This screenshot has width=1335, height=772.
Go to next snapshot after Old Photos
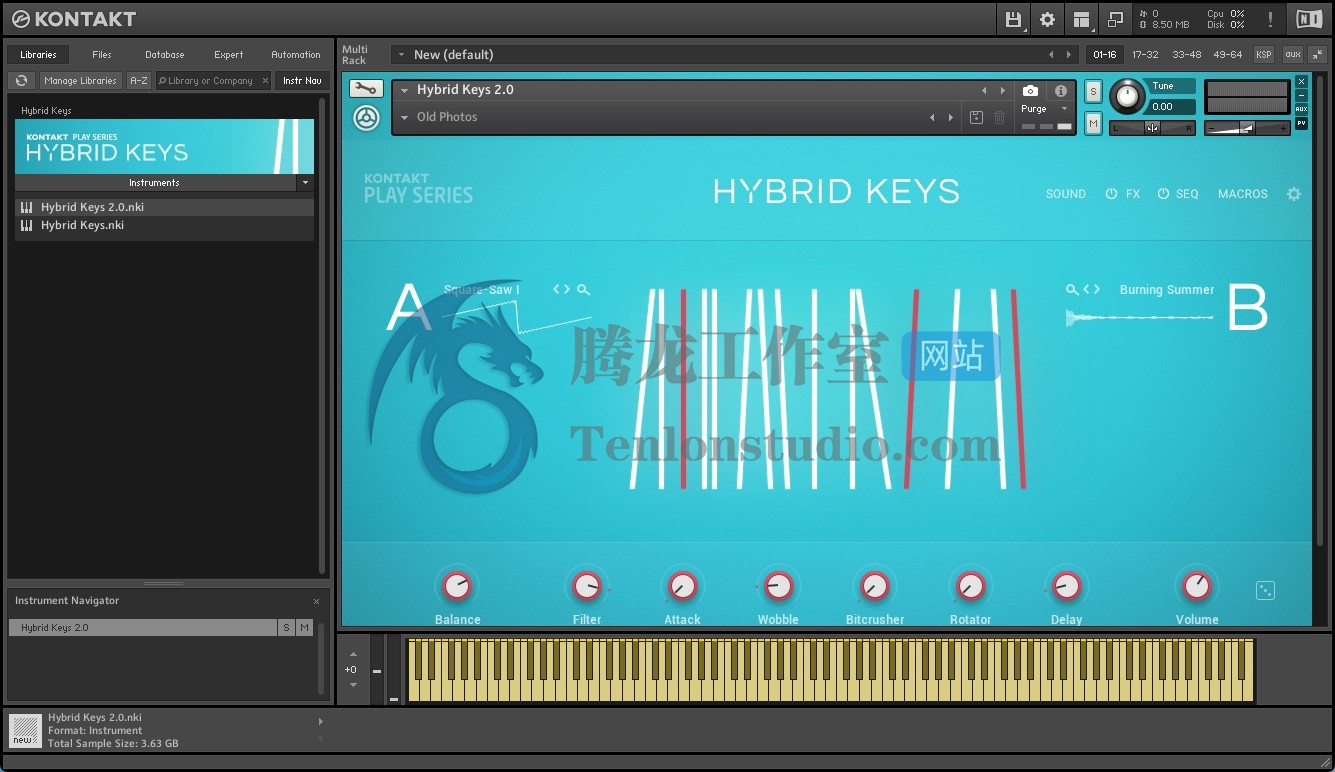coord(951,117)
